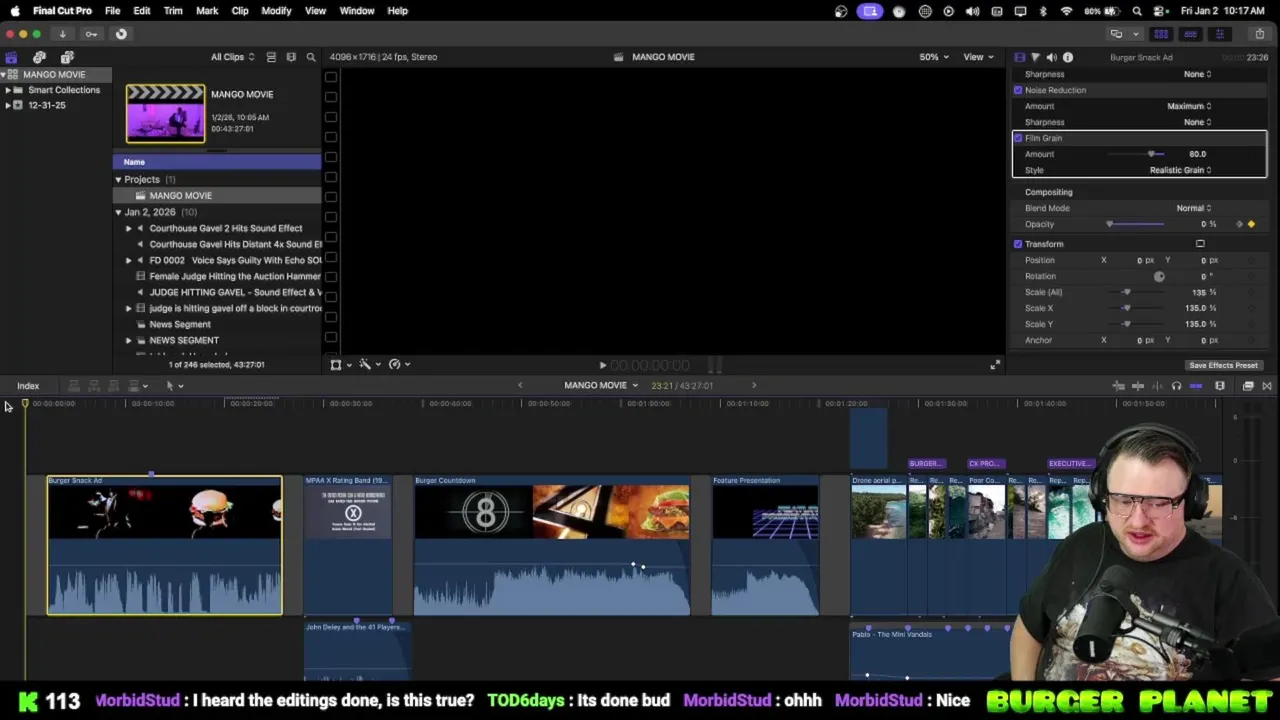Image resolution: width=1280 pixels, height=720 pixels.
Task: Collapse the Jan 2, 2026 group
Action: 118,212
